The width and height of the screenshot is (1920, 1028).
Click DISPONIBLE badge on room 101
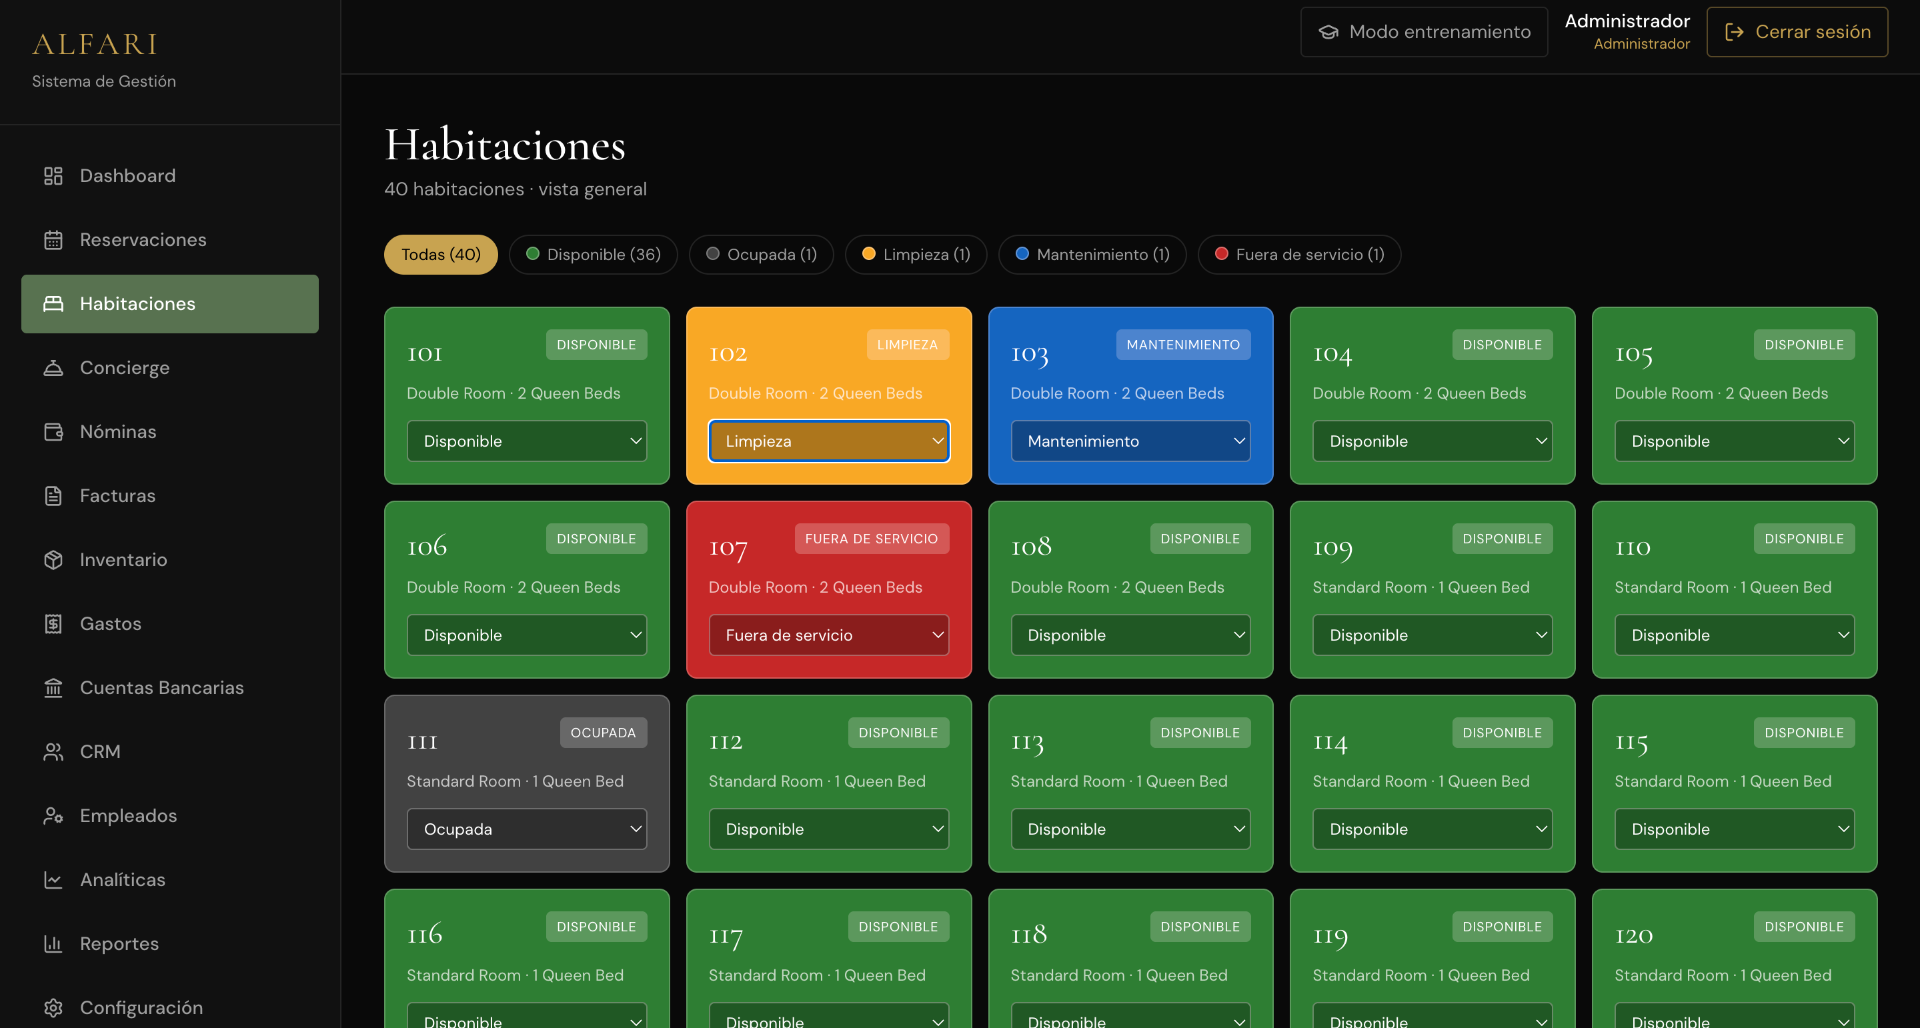point(596,345)
